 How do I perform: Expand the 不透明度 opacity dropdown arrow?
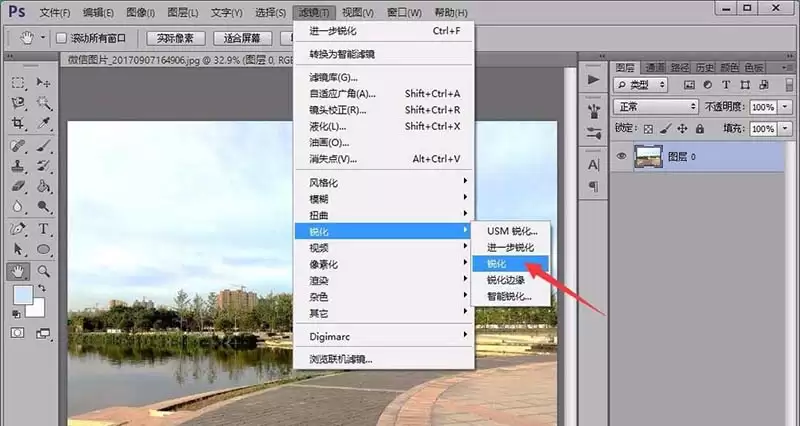(x=785, y=107)
